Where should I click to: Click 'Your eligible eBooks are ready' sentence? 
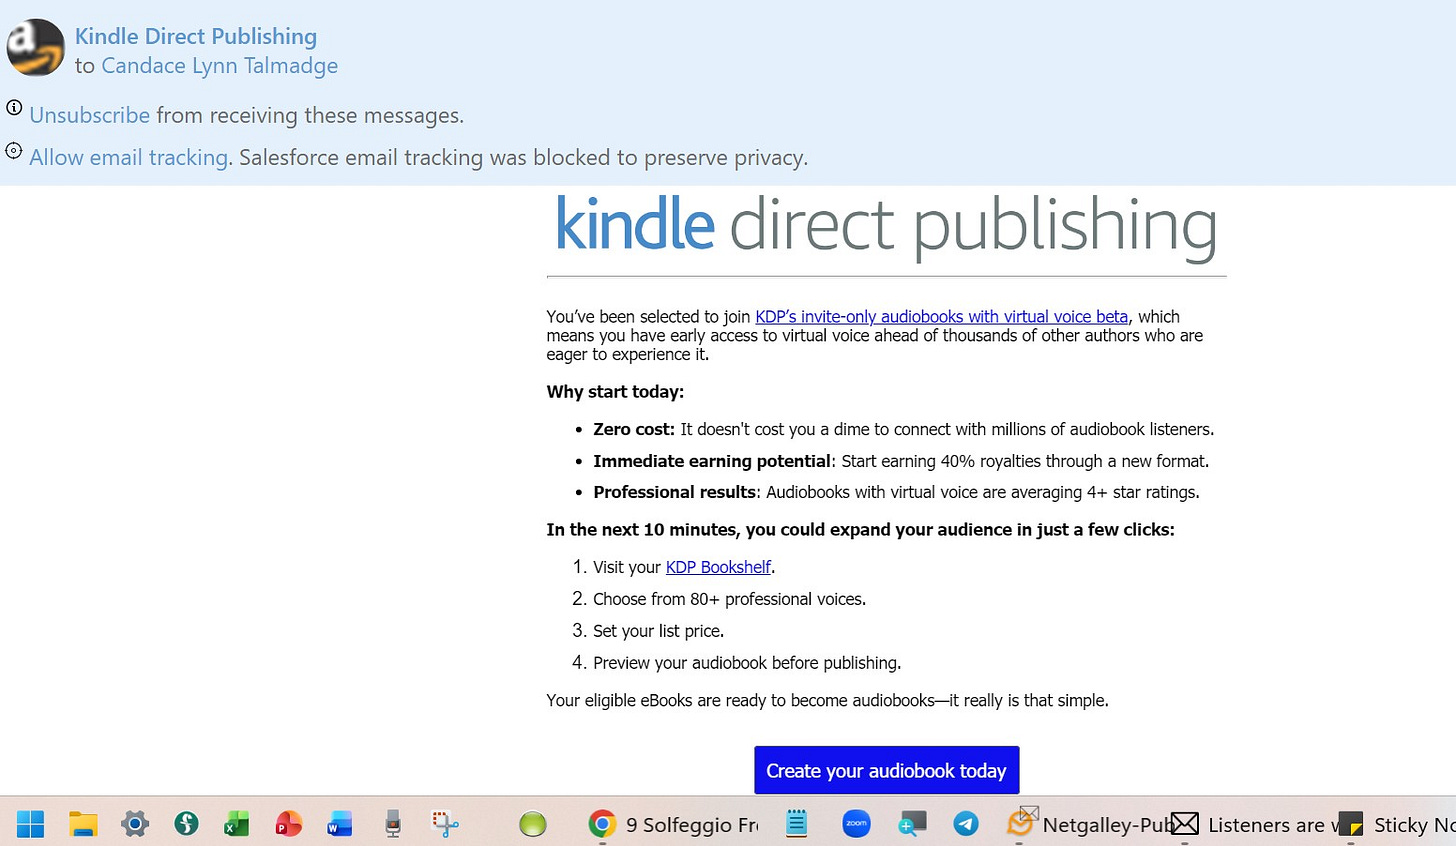coord(827,700)
